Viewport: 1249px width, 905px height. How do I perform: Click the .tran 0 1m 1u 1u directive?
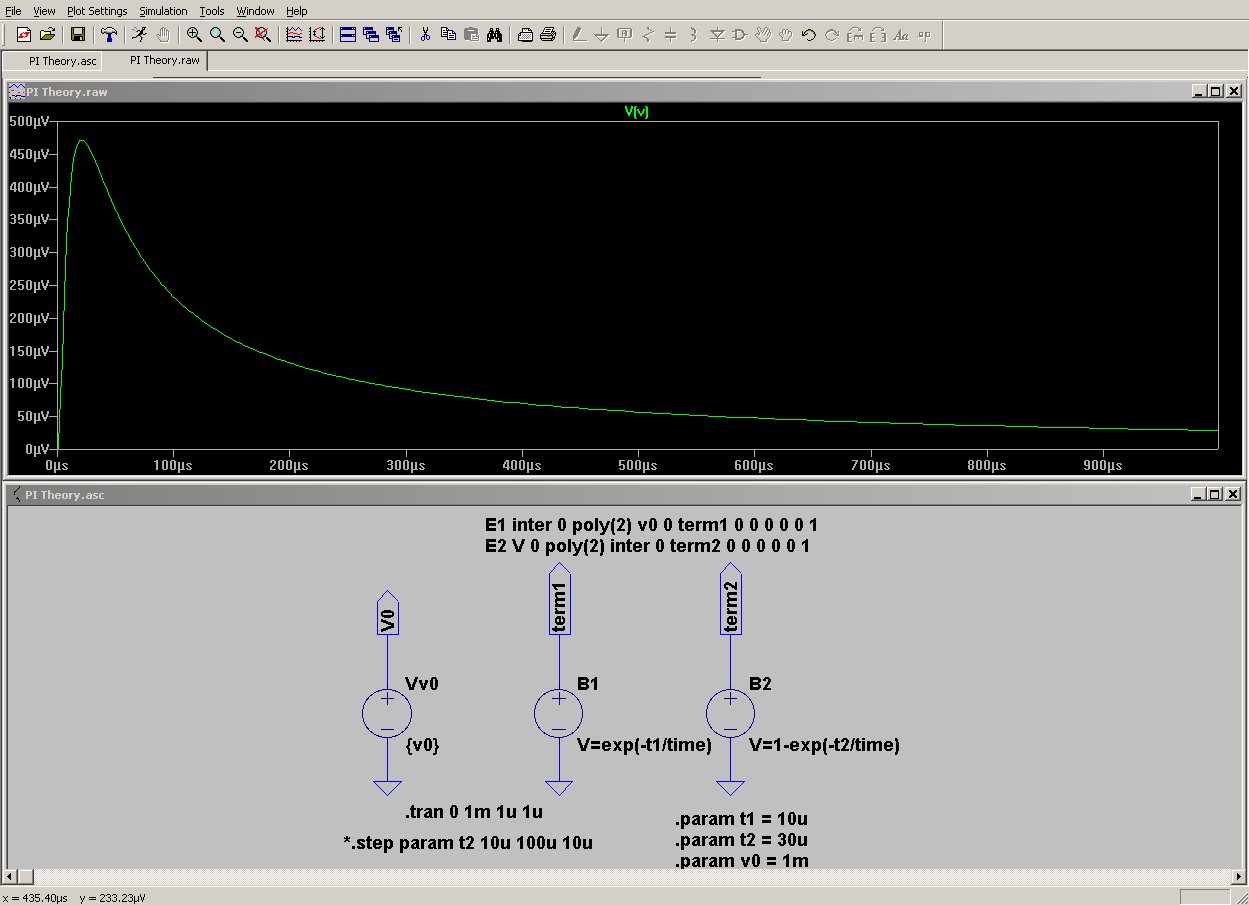473,812
